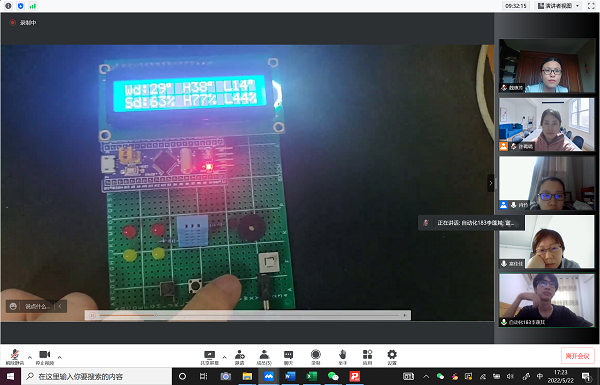Select the top participant video thumbnail
600x385 pixels.
click(547, 65)
